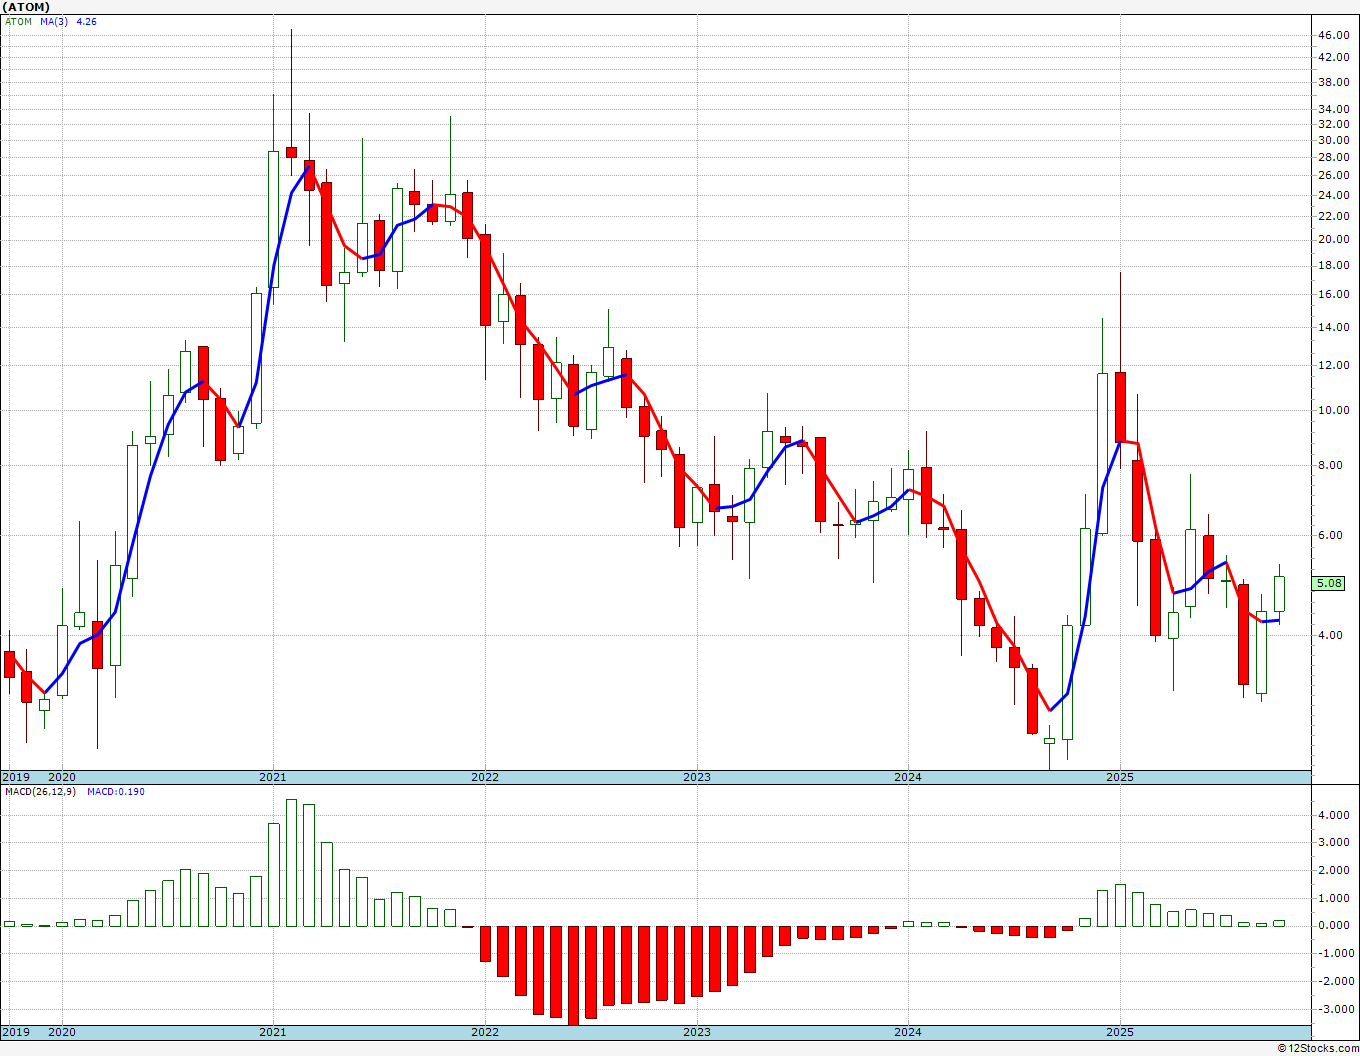Select the ATOM legend label above the chart
Image resolution: width=1360 pixels, height=1056 pixels.
19,21
